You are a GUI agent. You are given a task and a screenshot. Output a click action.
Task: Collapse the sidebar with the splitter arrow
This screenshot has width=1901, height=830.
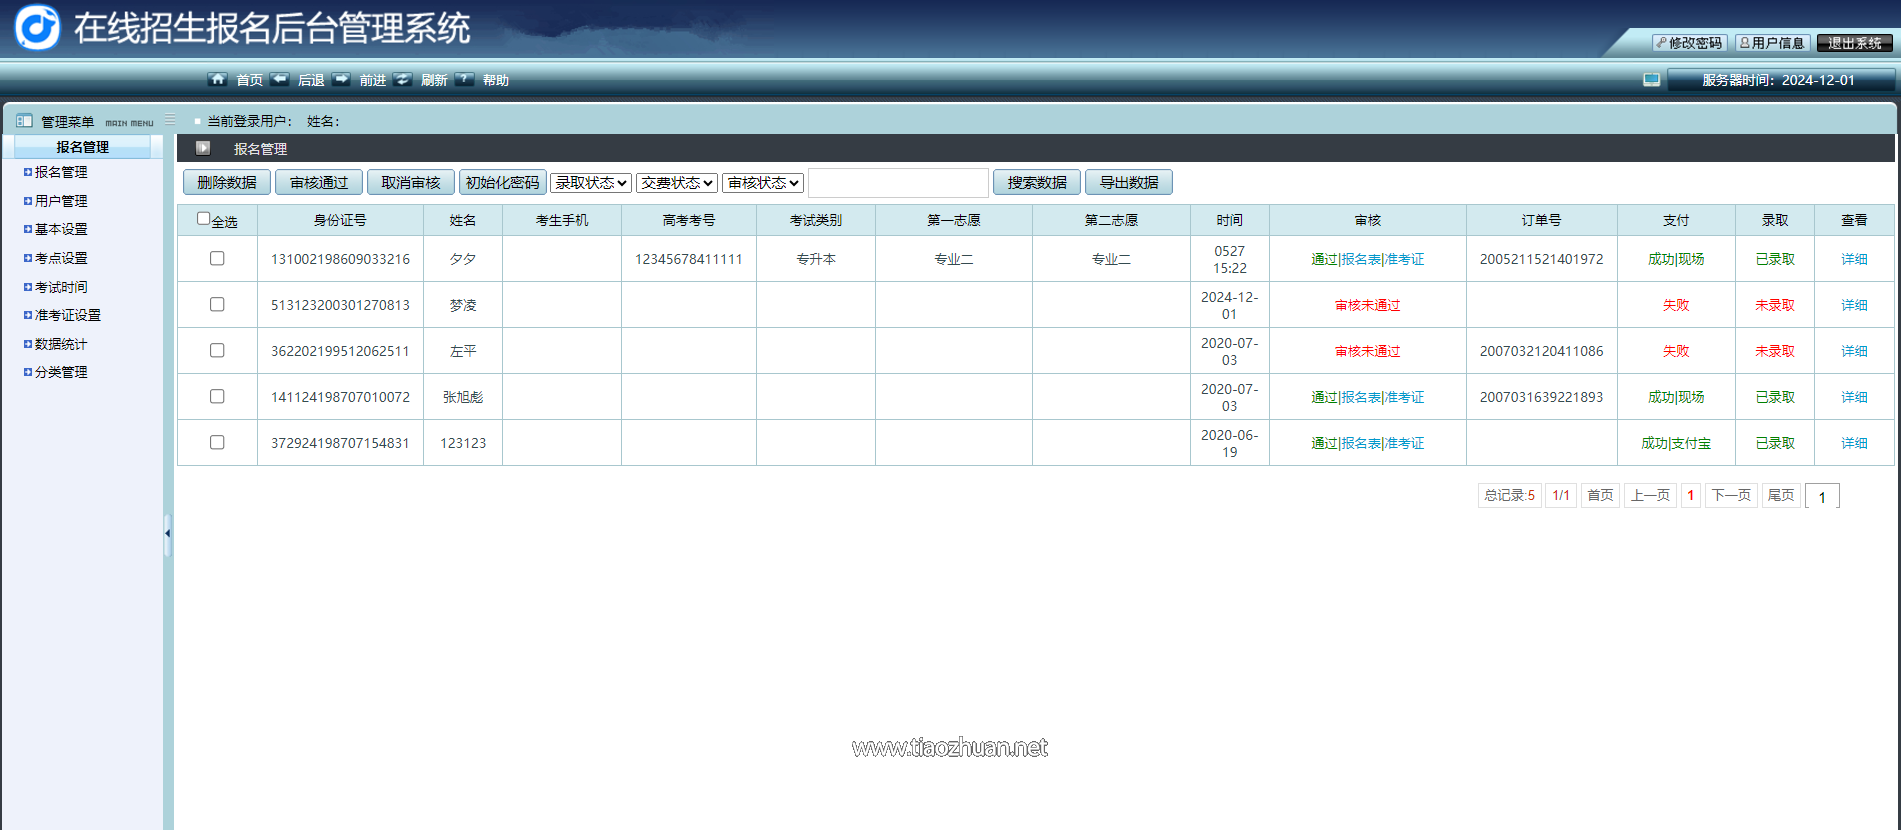(167, 533)
